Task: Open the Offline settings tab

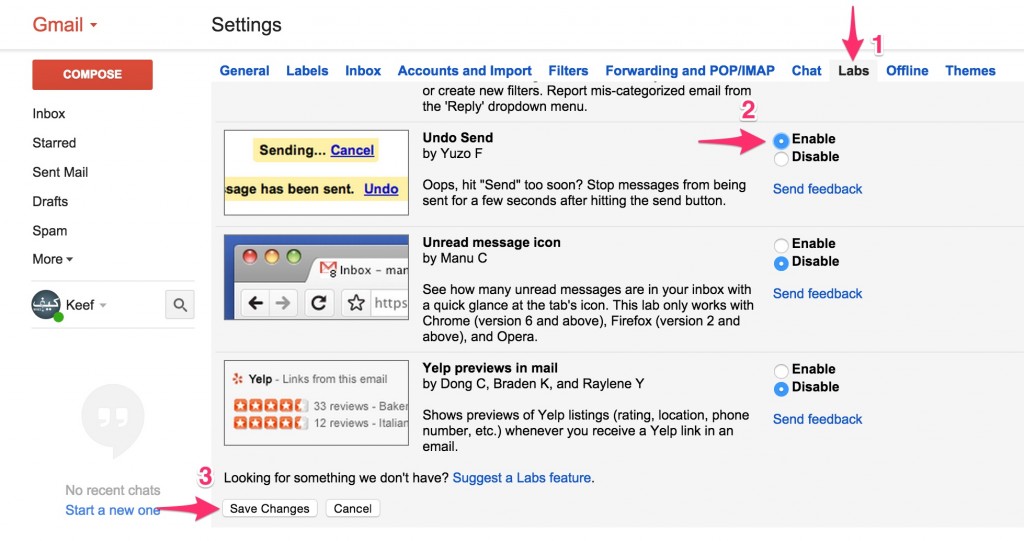Action: 907,71
